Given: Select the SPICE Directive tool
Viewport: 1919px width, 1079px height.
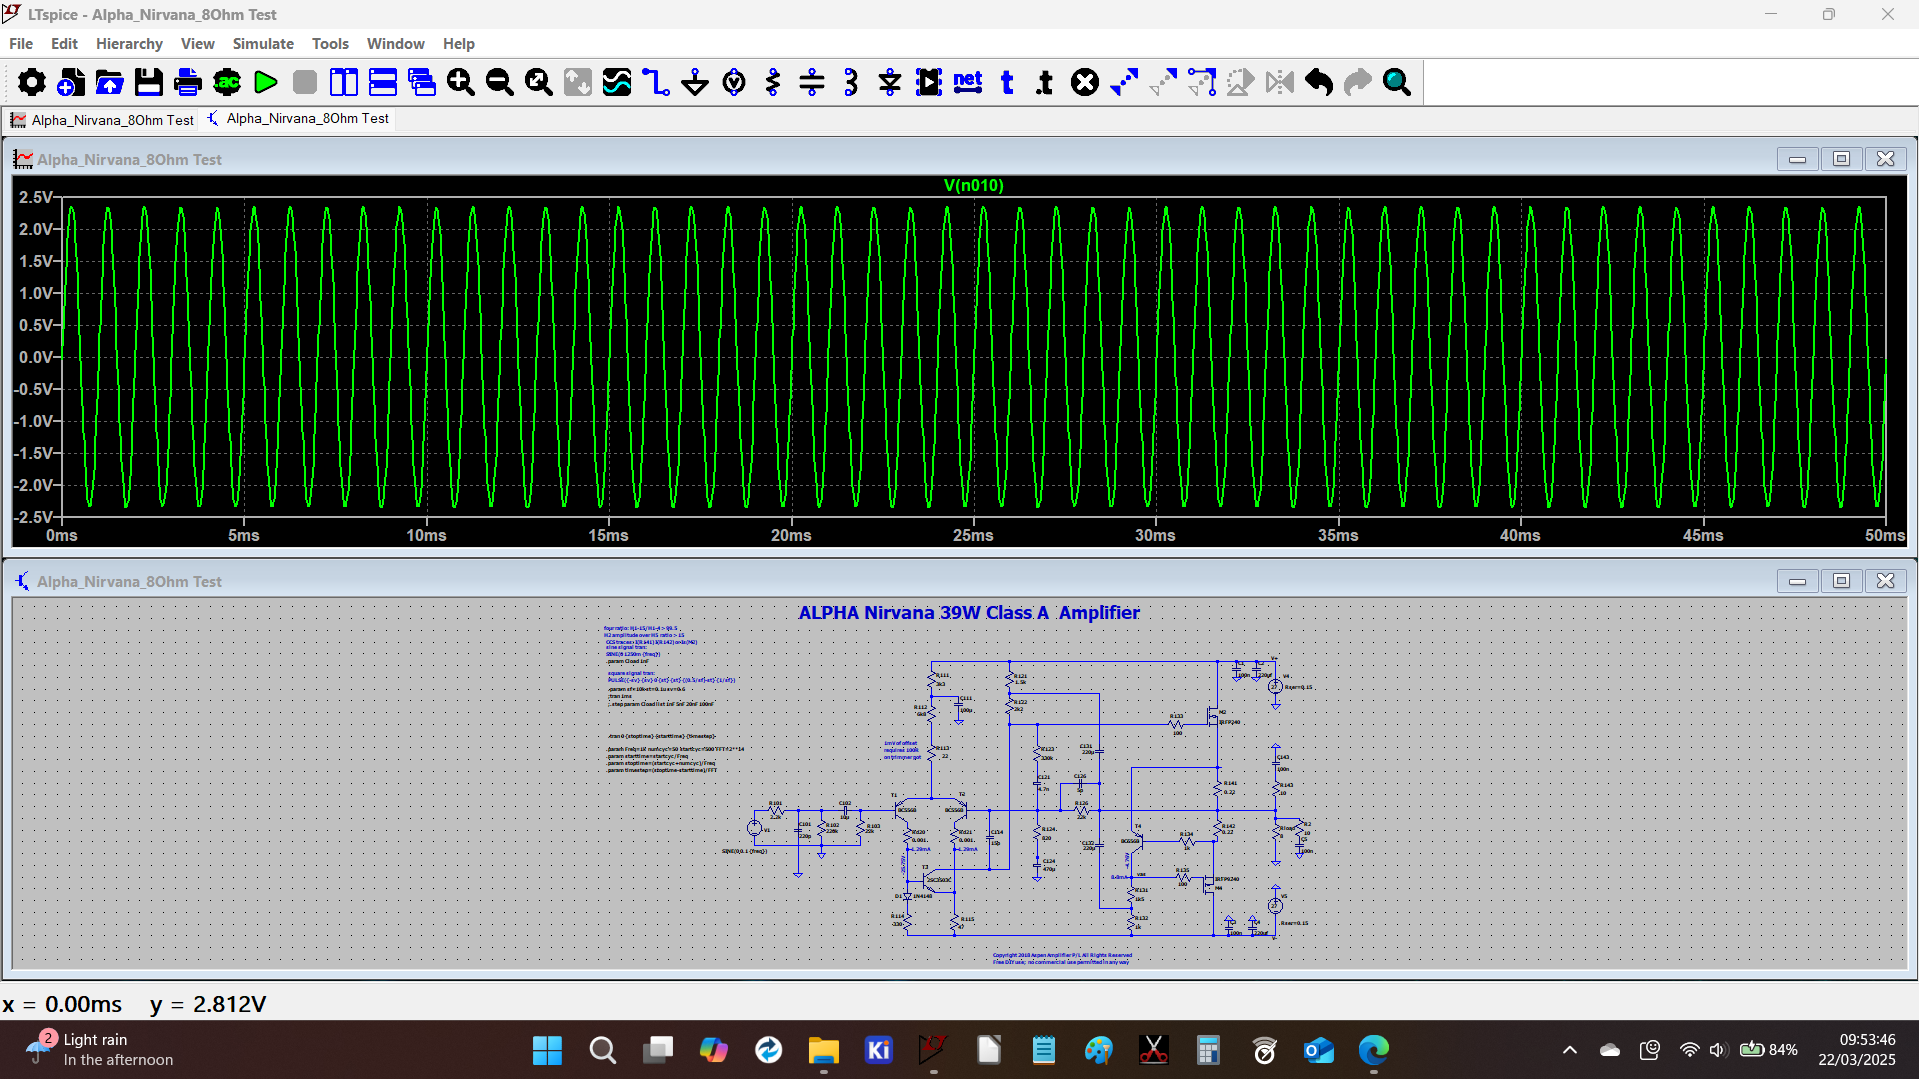Looking at the screenshot, I should tap(1045, 82).
